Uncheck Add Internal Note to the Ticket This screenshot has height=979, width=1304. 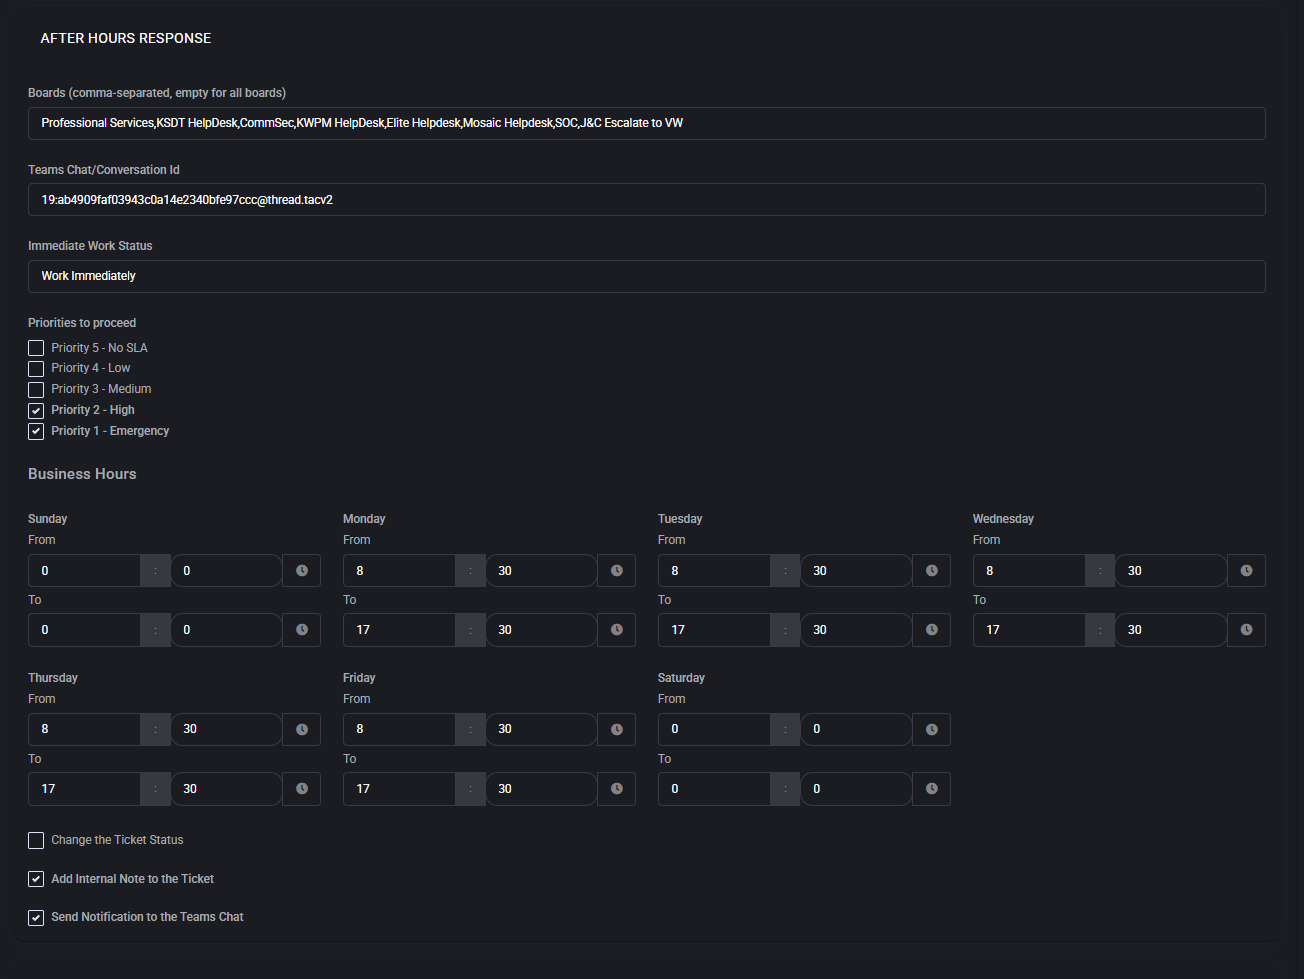(x=36, y=880)
